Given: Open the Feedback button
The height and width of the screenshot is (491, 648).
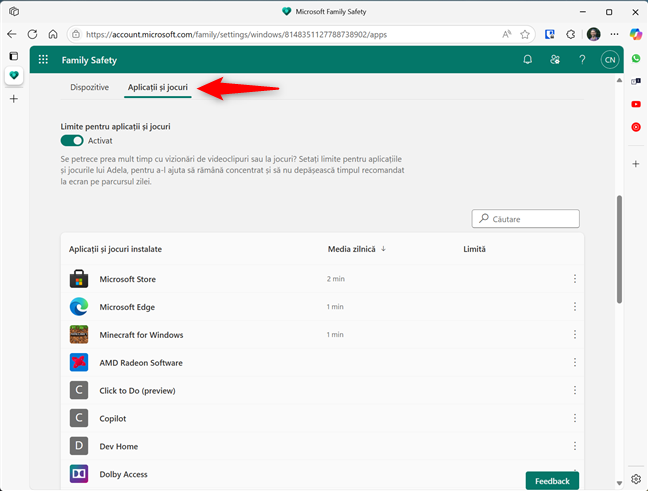Looking at the screenshot, I should click(552, 481).
